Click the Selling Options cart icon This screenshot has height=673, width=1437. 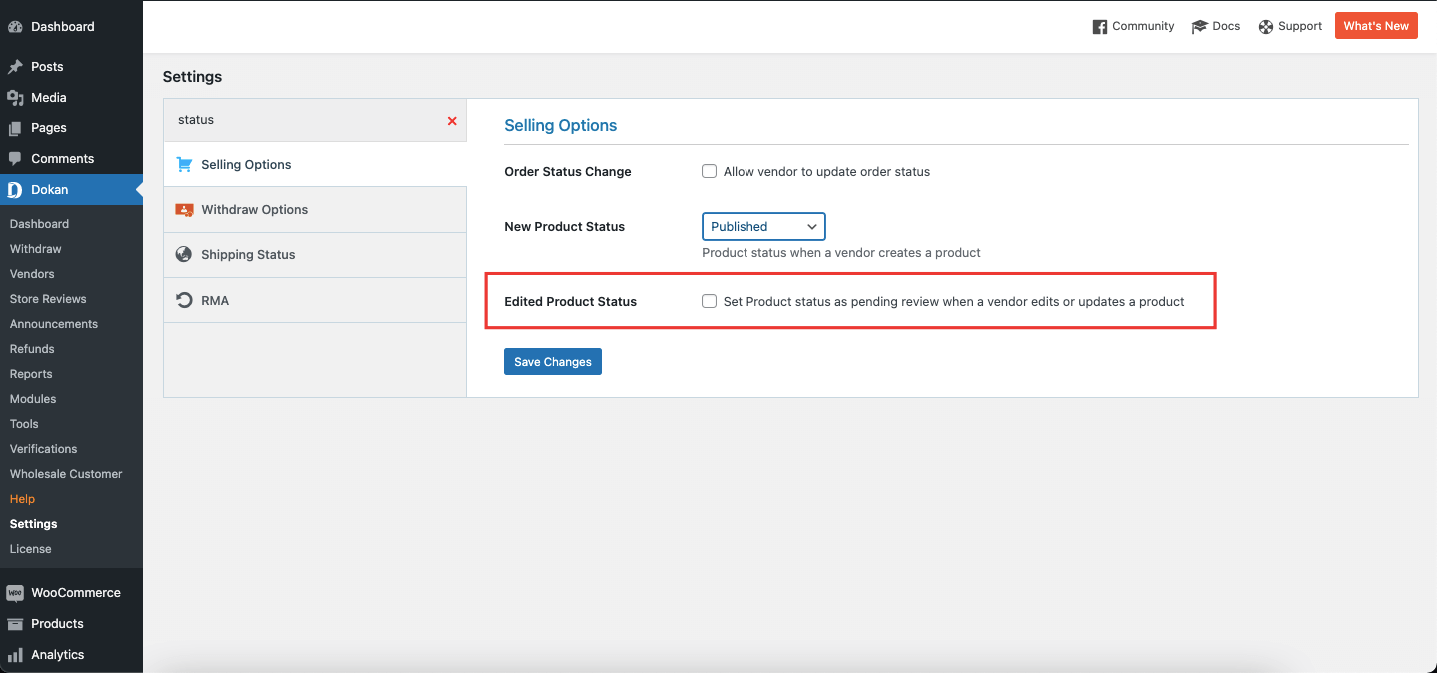[184, 164]
